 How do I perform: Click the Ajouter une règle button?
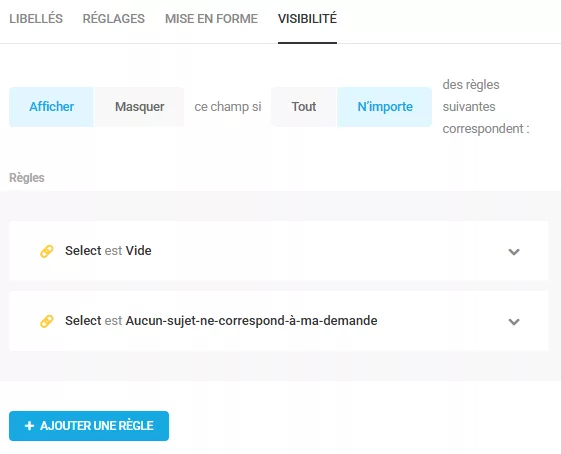pos(89,426)
